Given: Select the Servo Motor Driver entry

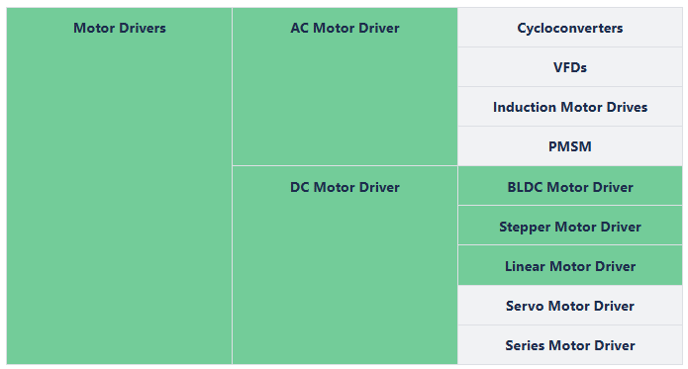Looking at the screenshot, I should [x=570, y=305].
